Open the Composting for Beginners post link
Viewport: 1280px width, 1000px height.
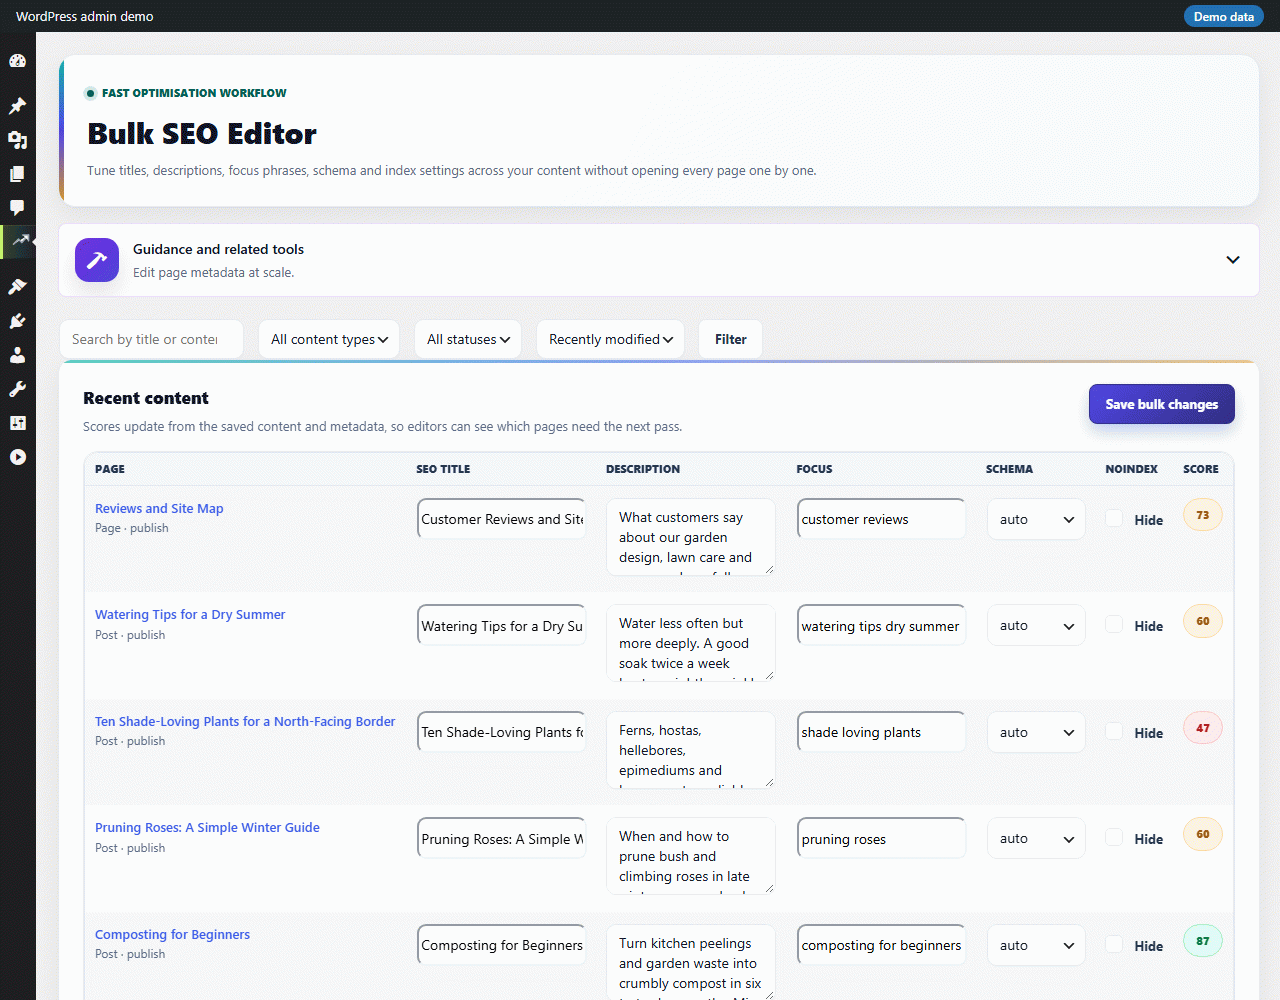(172, 934)
